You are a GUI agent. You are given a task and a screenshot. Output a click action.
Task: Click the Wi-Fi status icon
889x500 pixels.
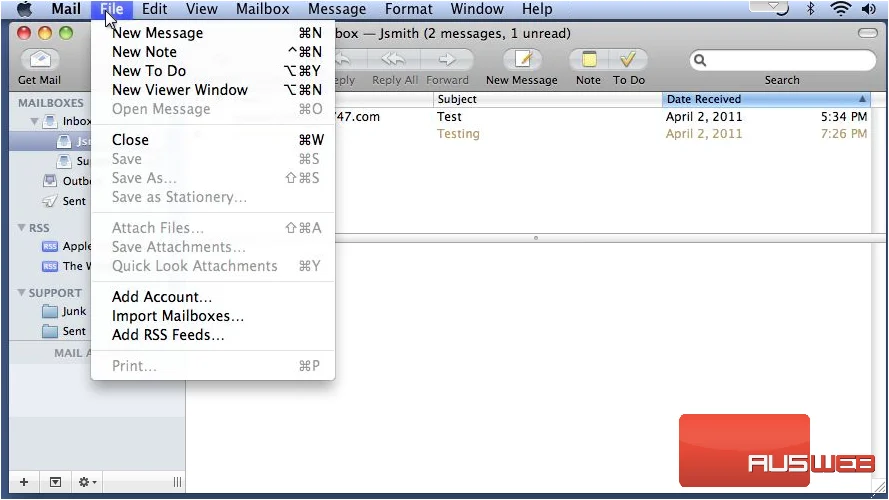pos(840,9)
